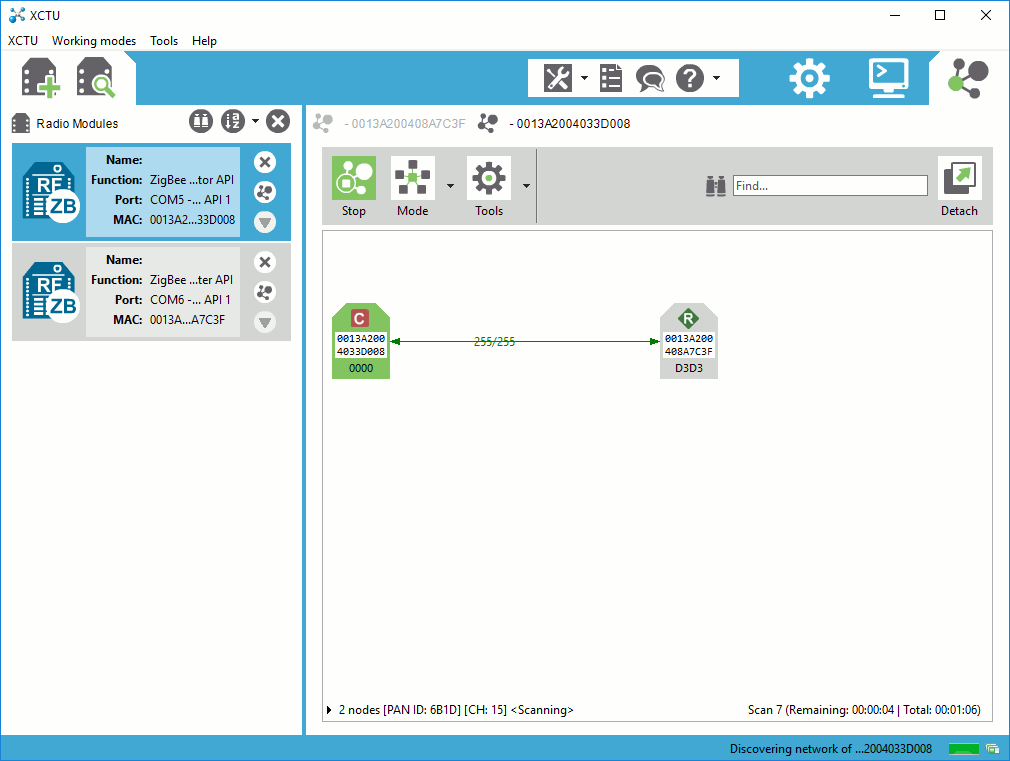
Task: Open the Tools menu
Action: coord(164,41)
